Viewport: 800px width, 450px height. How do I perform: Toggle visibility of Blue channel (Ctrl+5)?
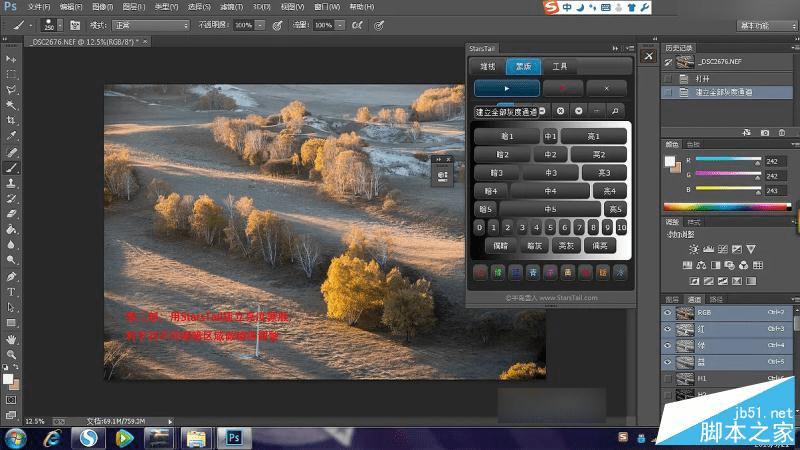coord(667,362)
